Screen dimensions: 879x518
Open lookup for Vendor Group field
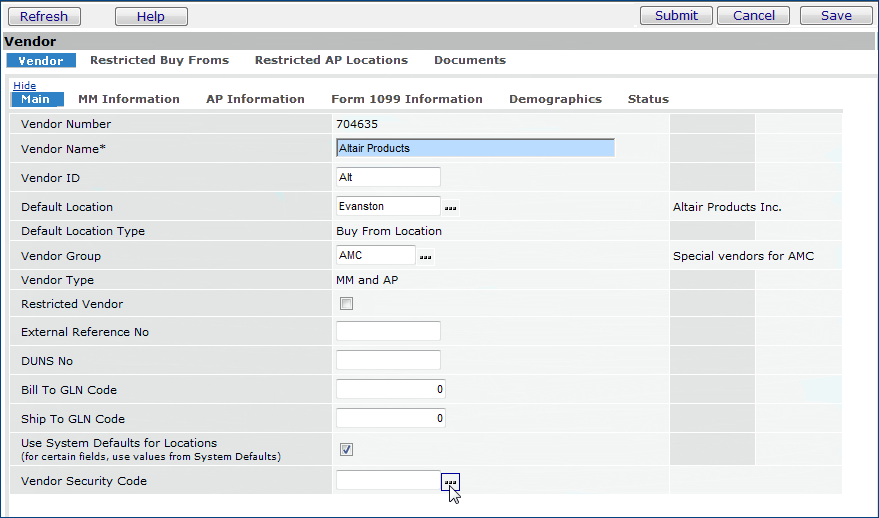(x=426, y=257)
